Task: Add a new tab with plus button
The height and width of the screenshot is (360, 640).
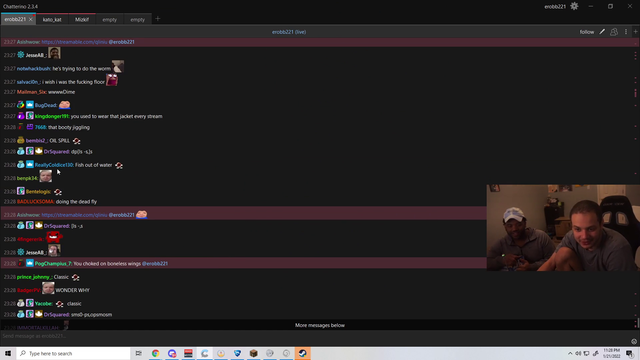Action: coord(158,19)
